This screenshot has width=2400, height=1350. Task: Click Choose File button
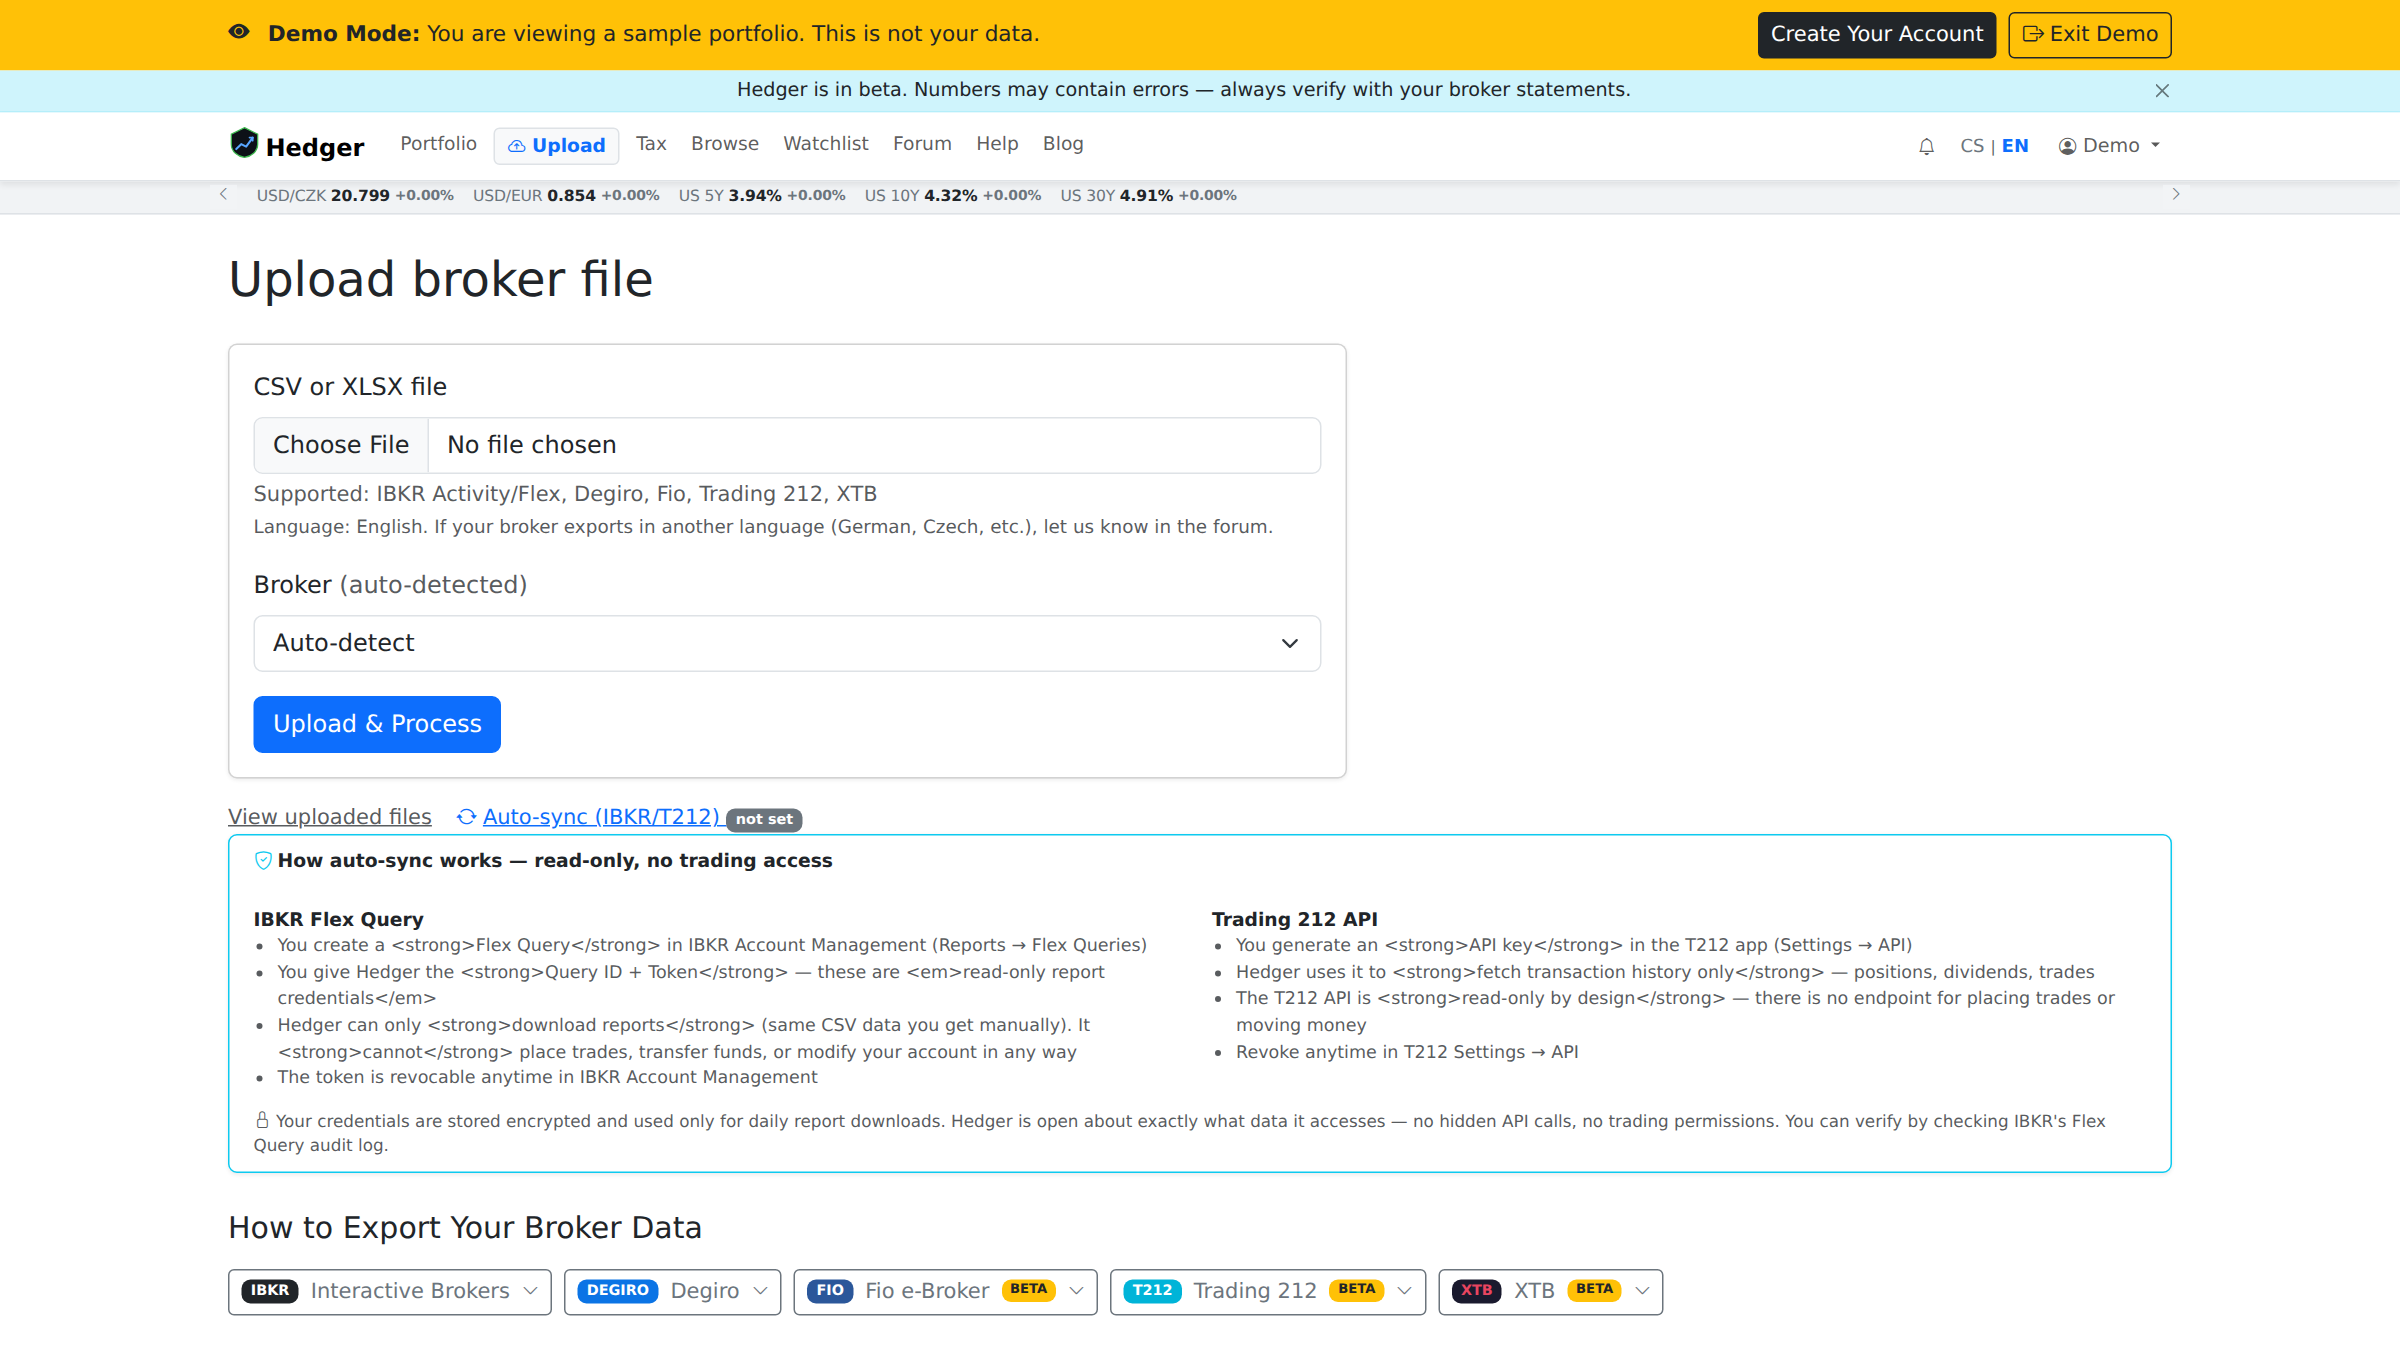[x=341, y=445]
